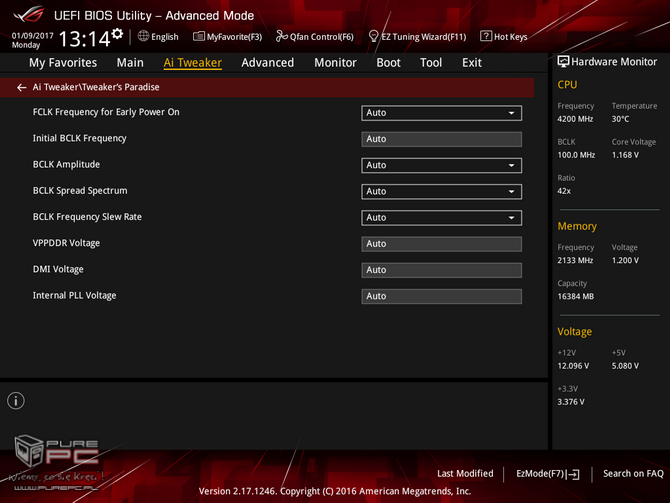Open the Exit tab
Screen dimensions: 670x503
(x=472, y=63)
